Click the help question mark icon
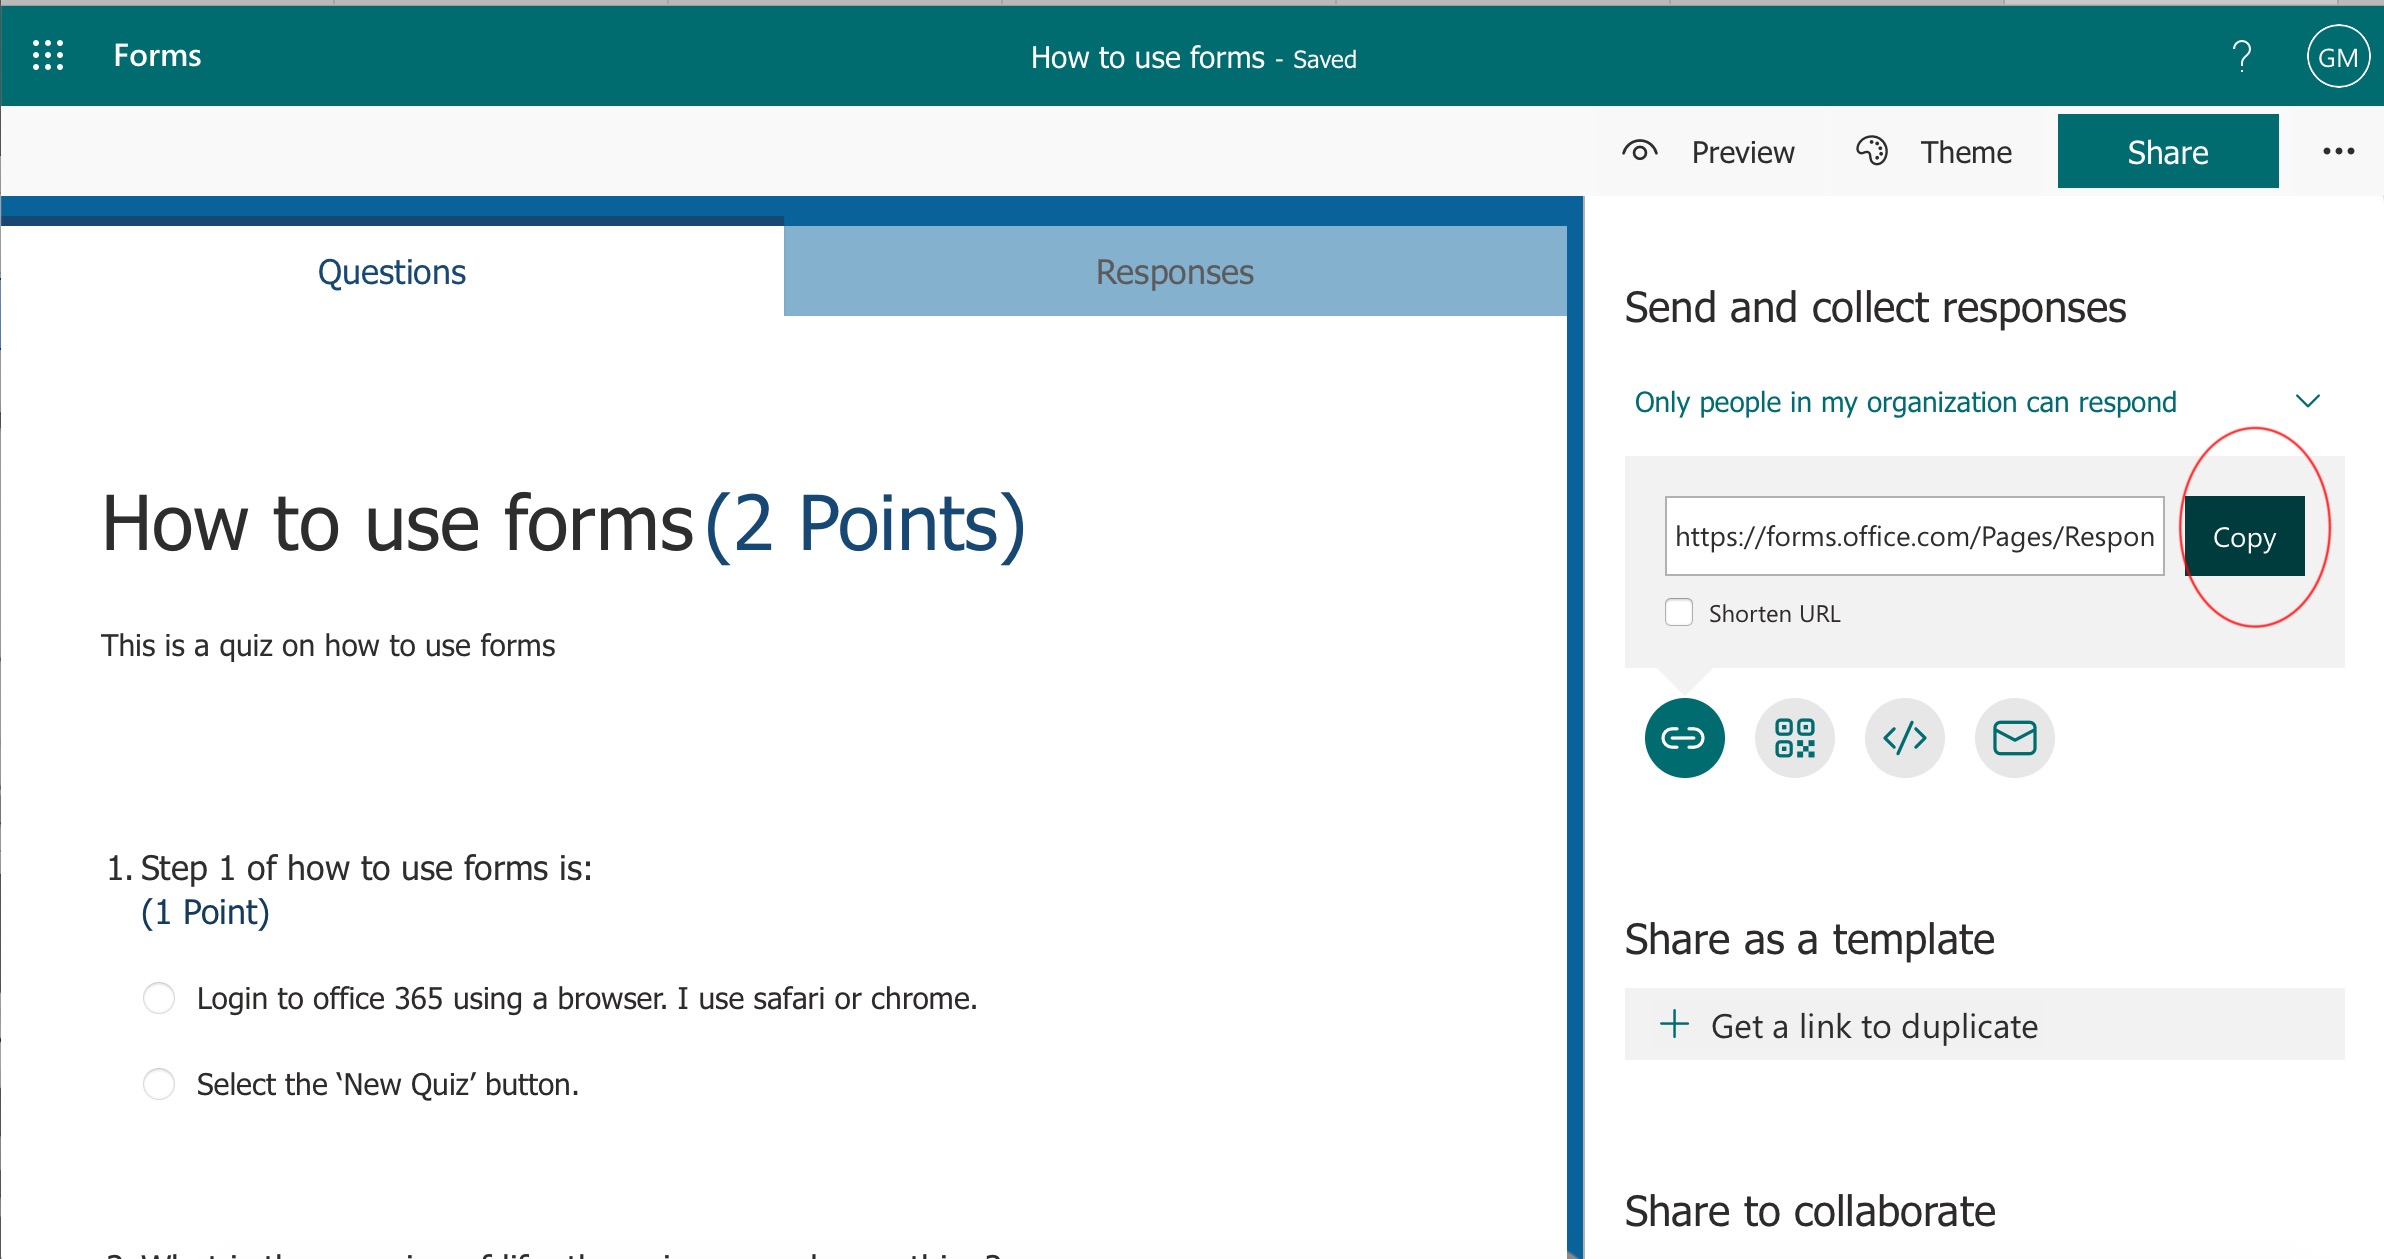The width and height of the screenshot is (2384, 1259). point(2241,57)
